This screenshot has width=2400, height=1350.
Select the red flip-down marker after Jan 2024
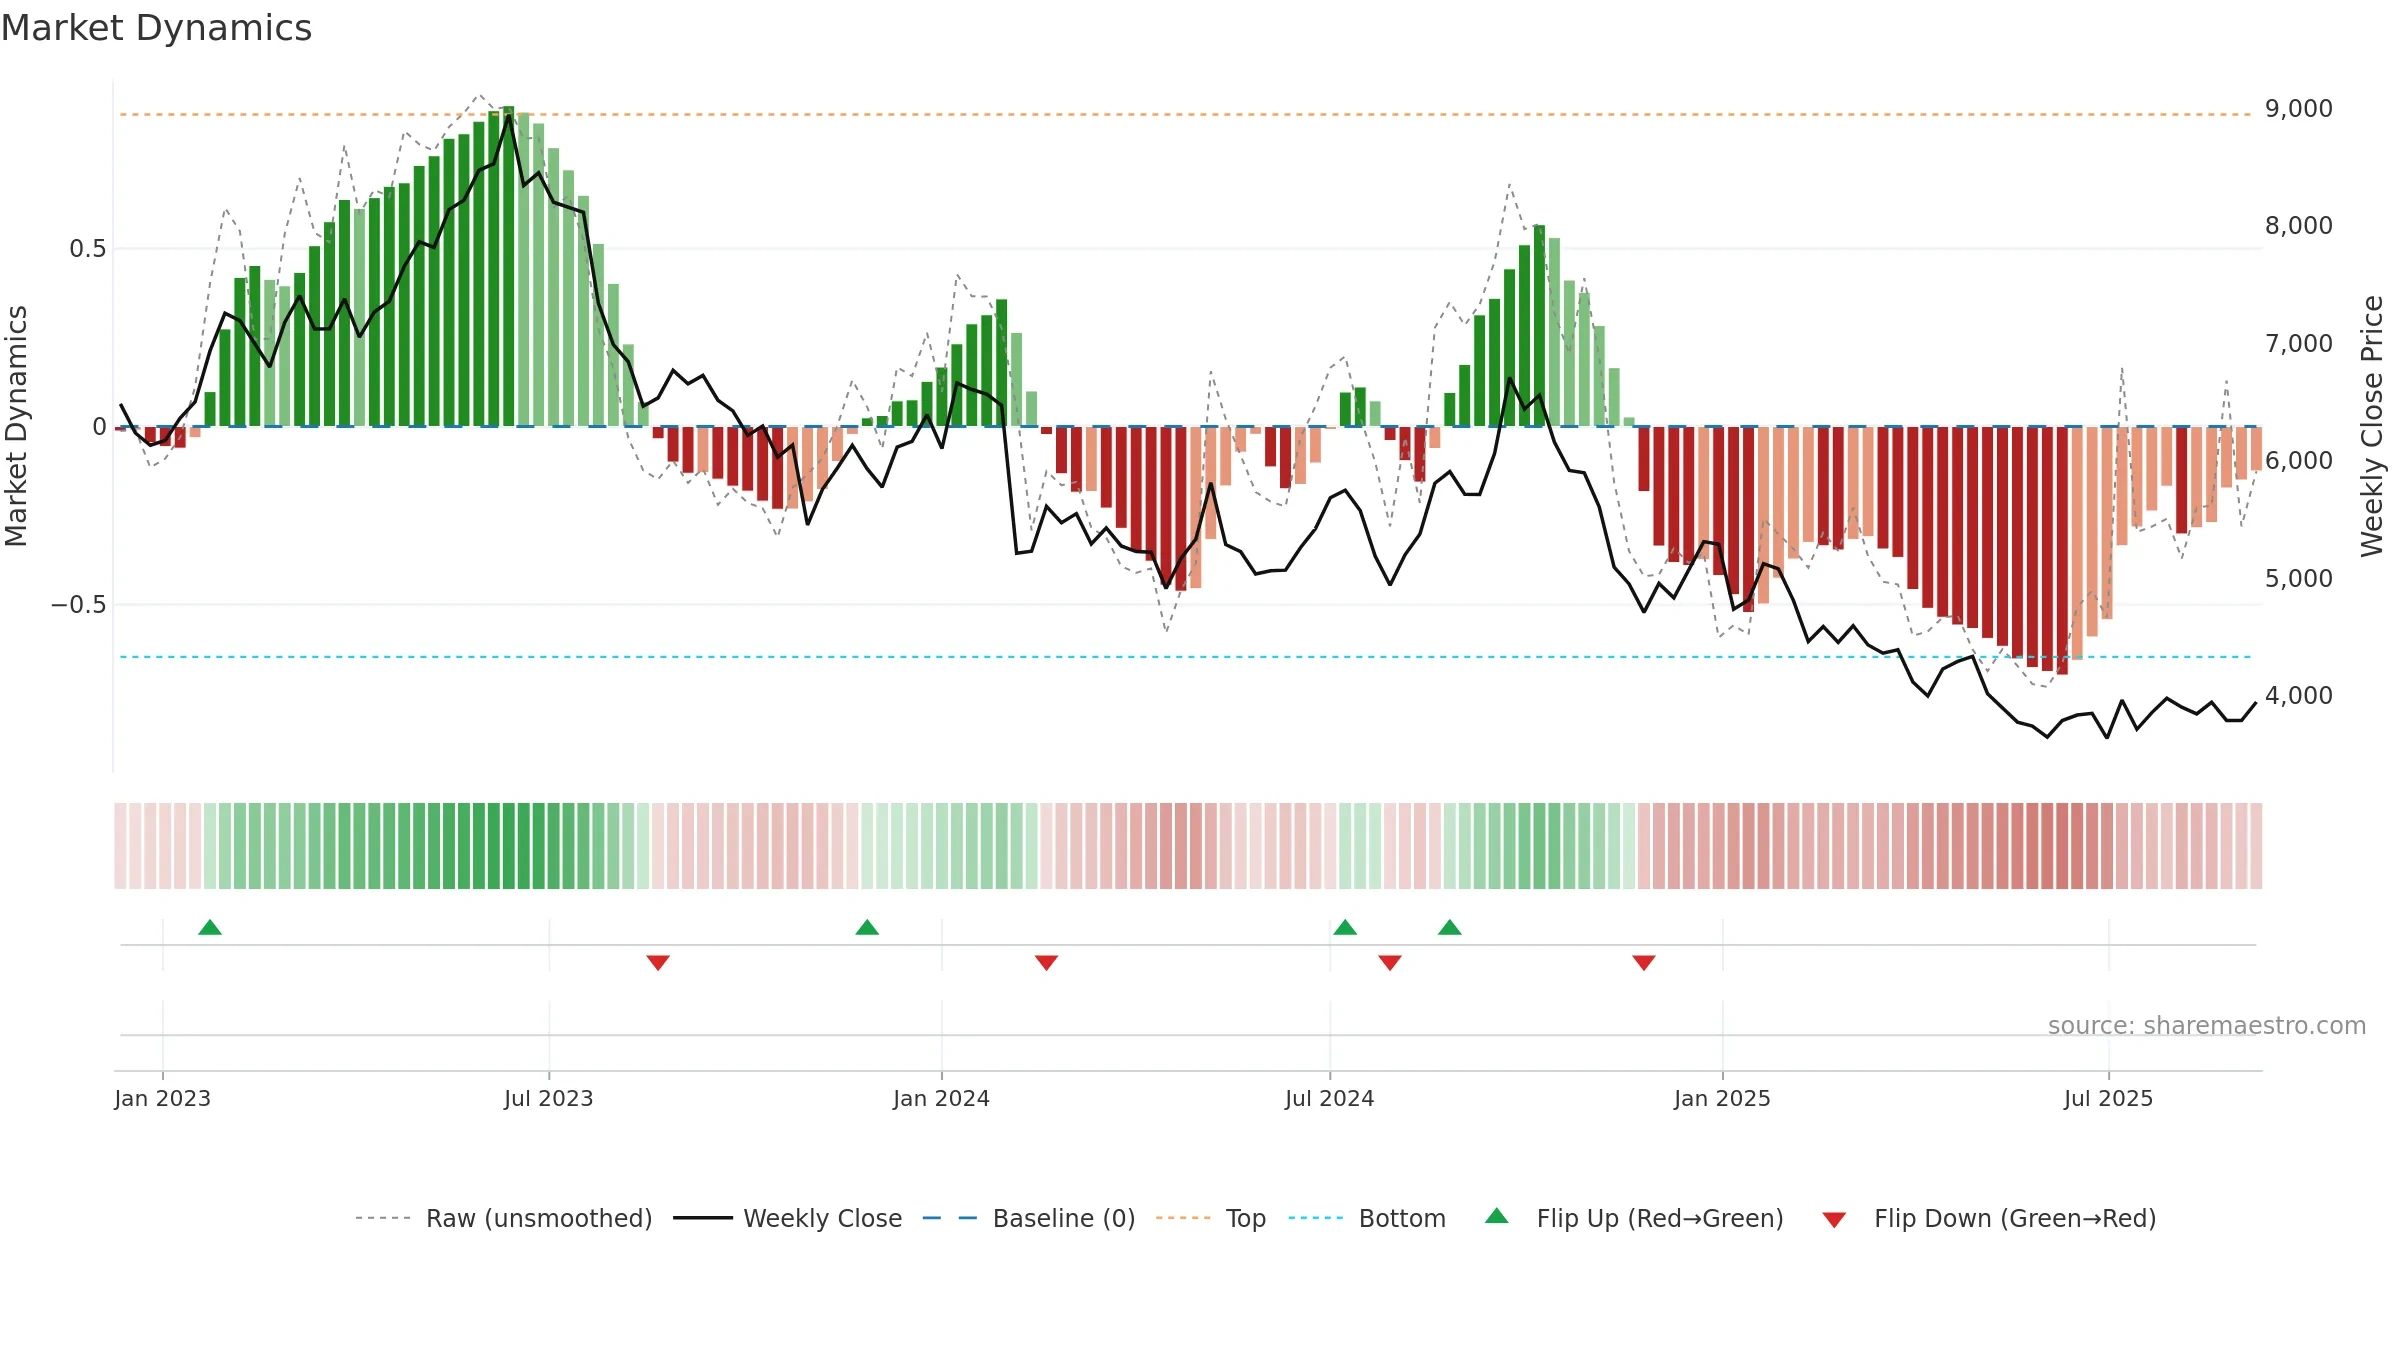(x=1046, y=962)
